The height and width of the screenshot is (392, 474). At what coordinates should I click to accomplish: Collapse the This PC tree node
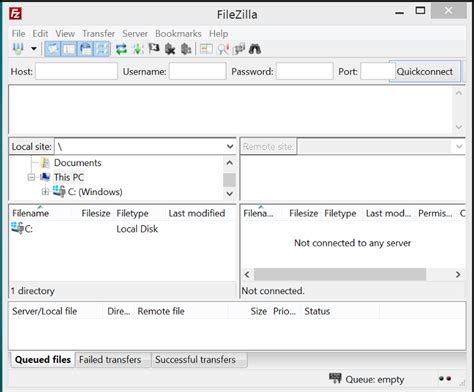click(31, 177)
